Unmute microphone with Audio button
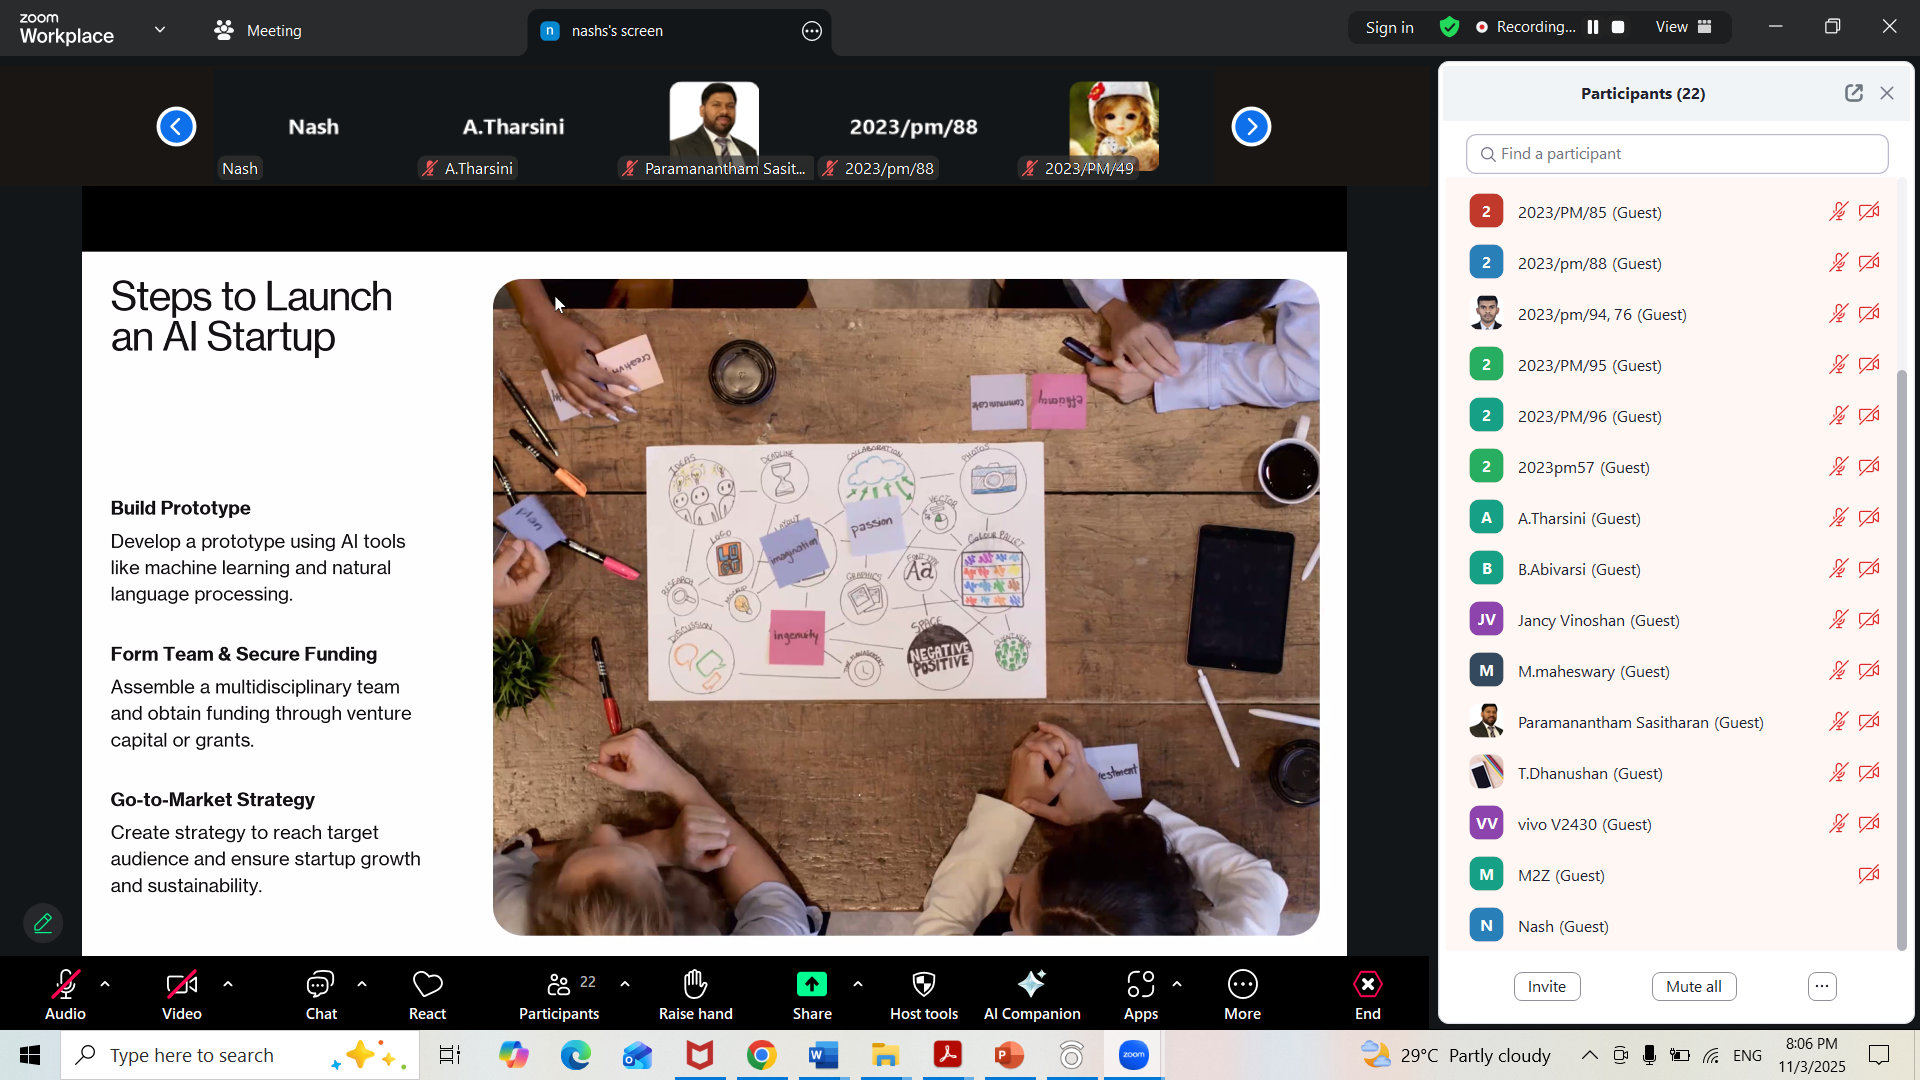The height and width of the screenshot is (1080, 1920). 65,994
